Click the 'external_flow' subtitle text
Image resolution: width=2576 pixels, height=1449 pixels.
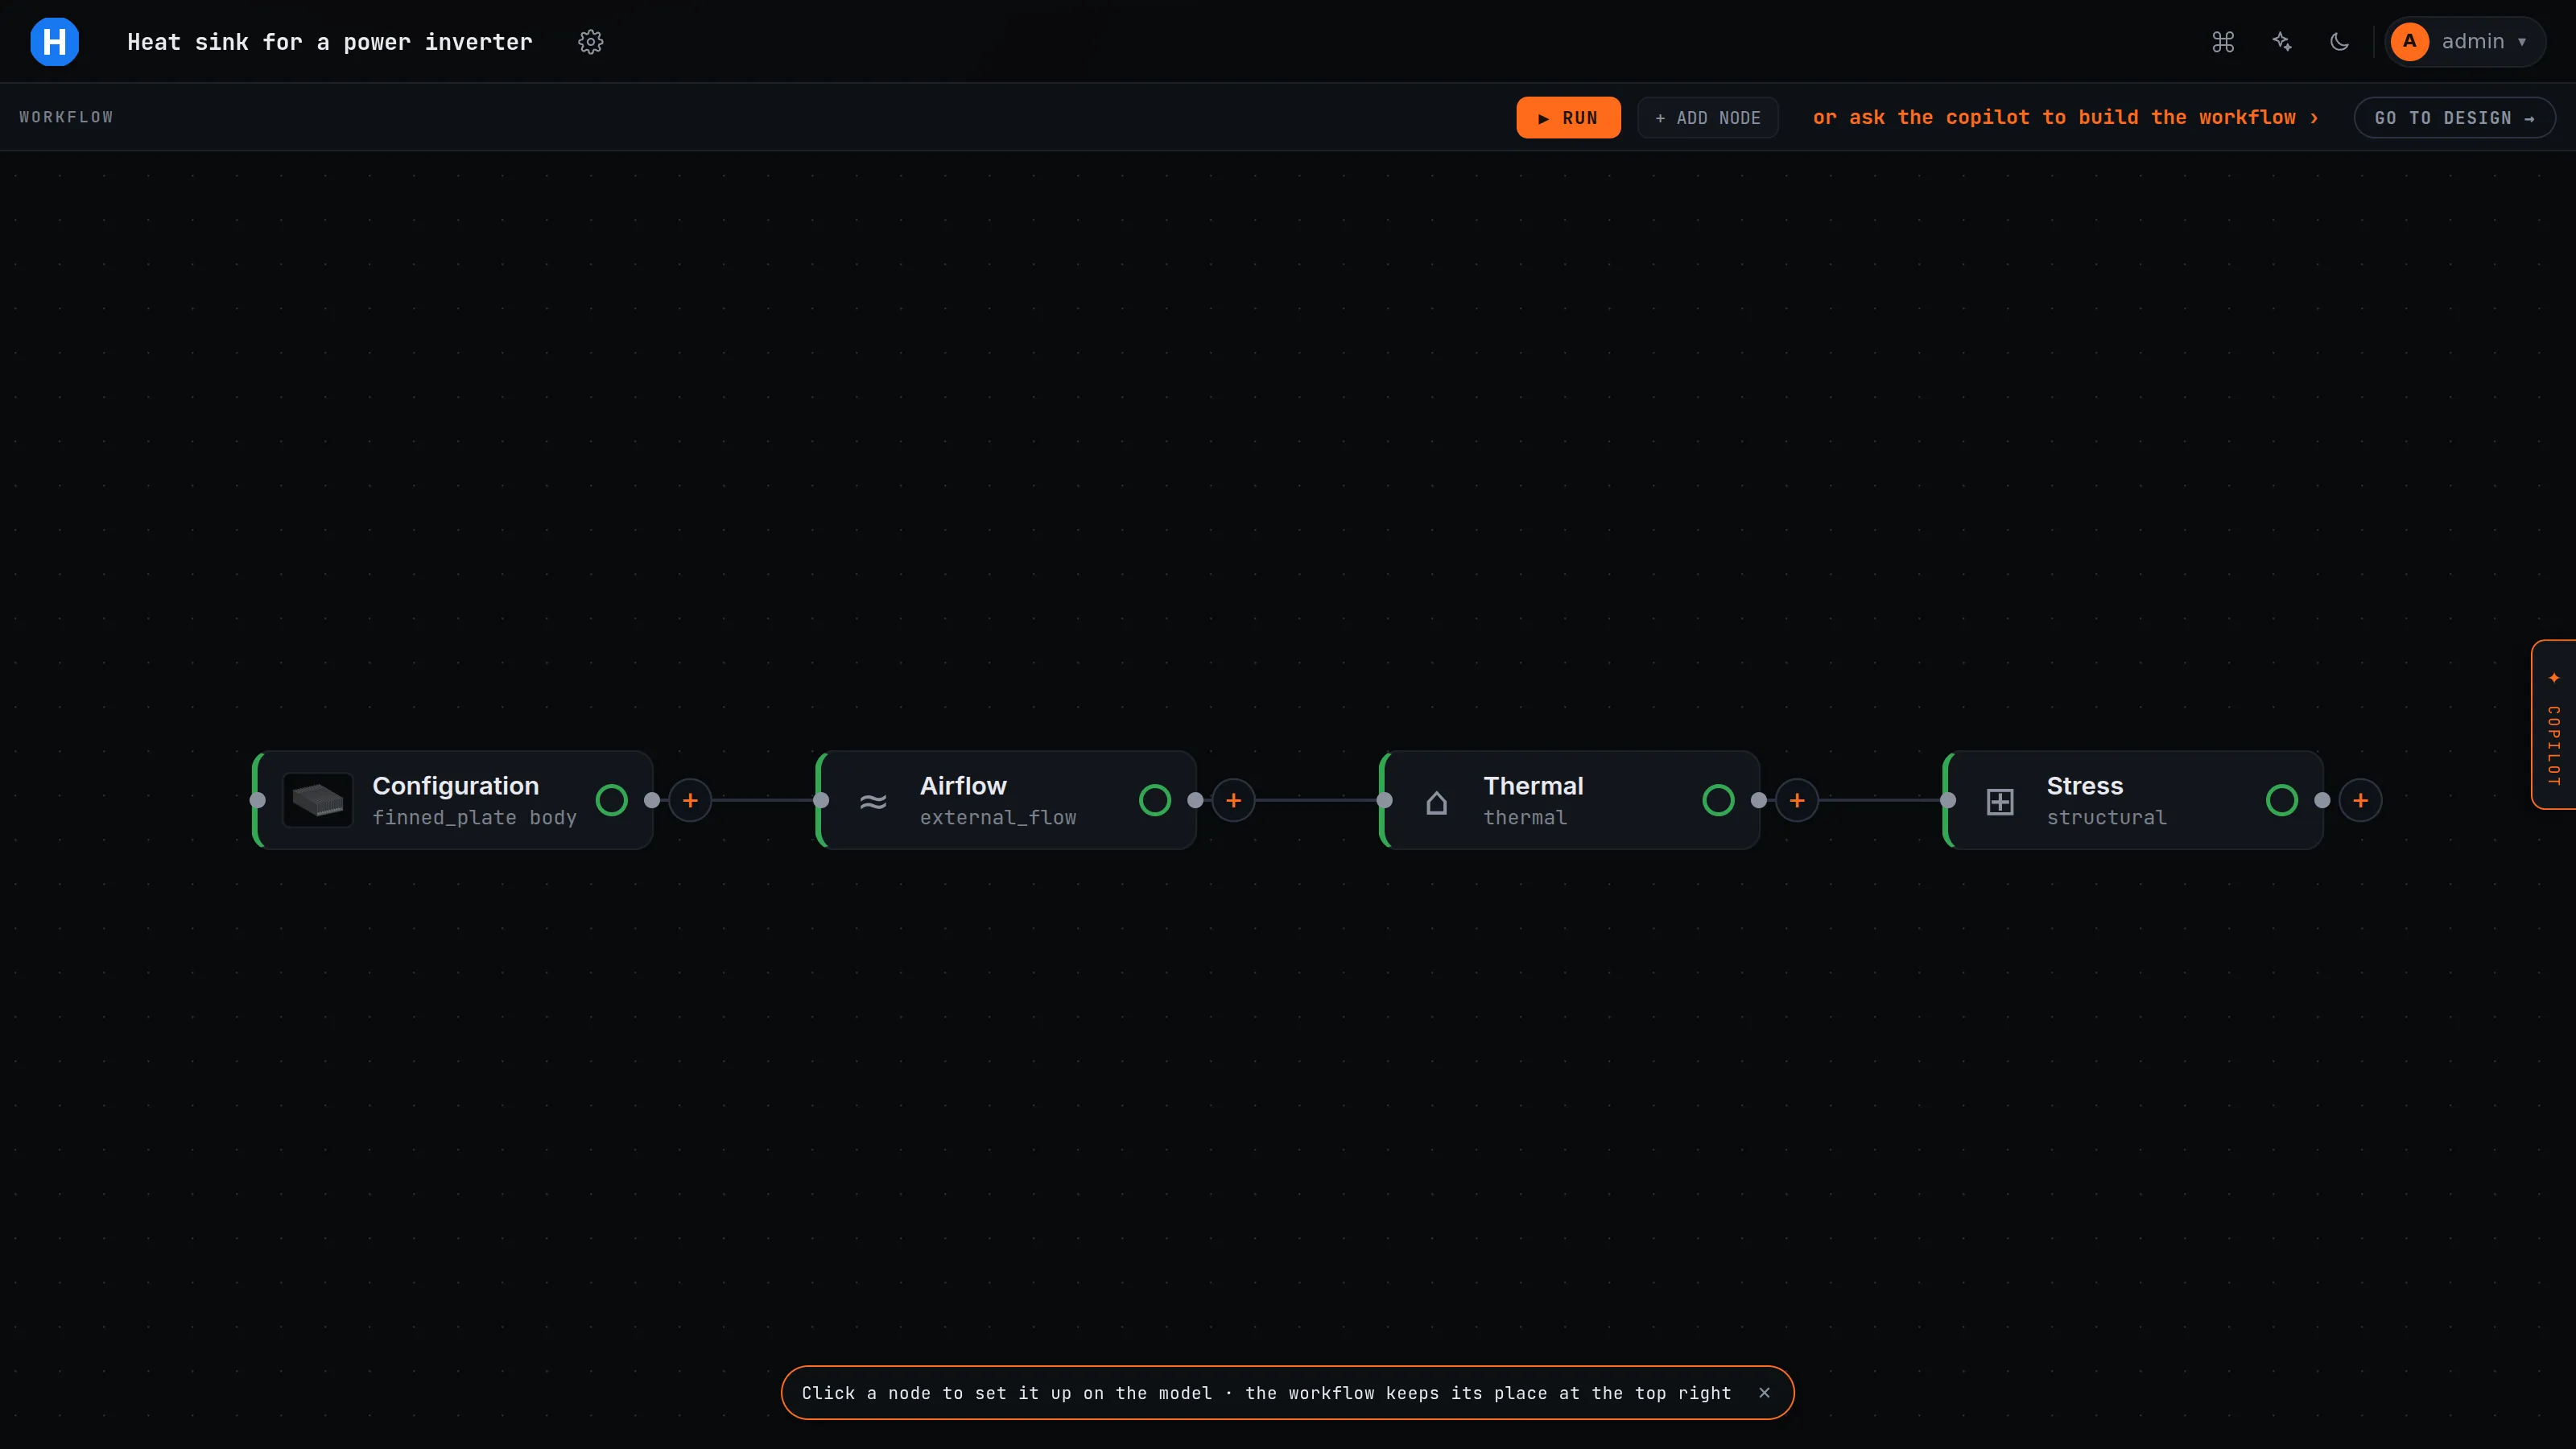[998, 818]
